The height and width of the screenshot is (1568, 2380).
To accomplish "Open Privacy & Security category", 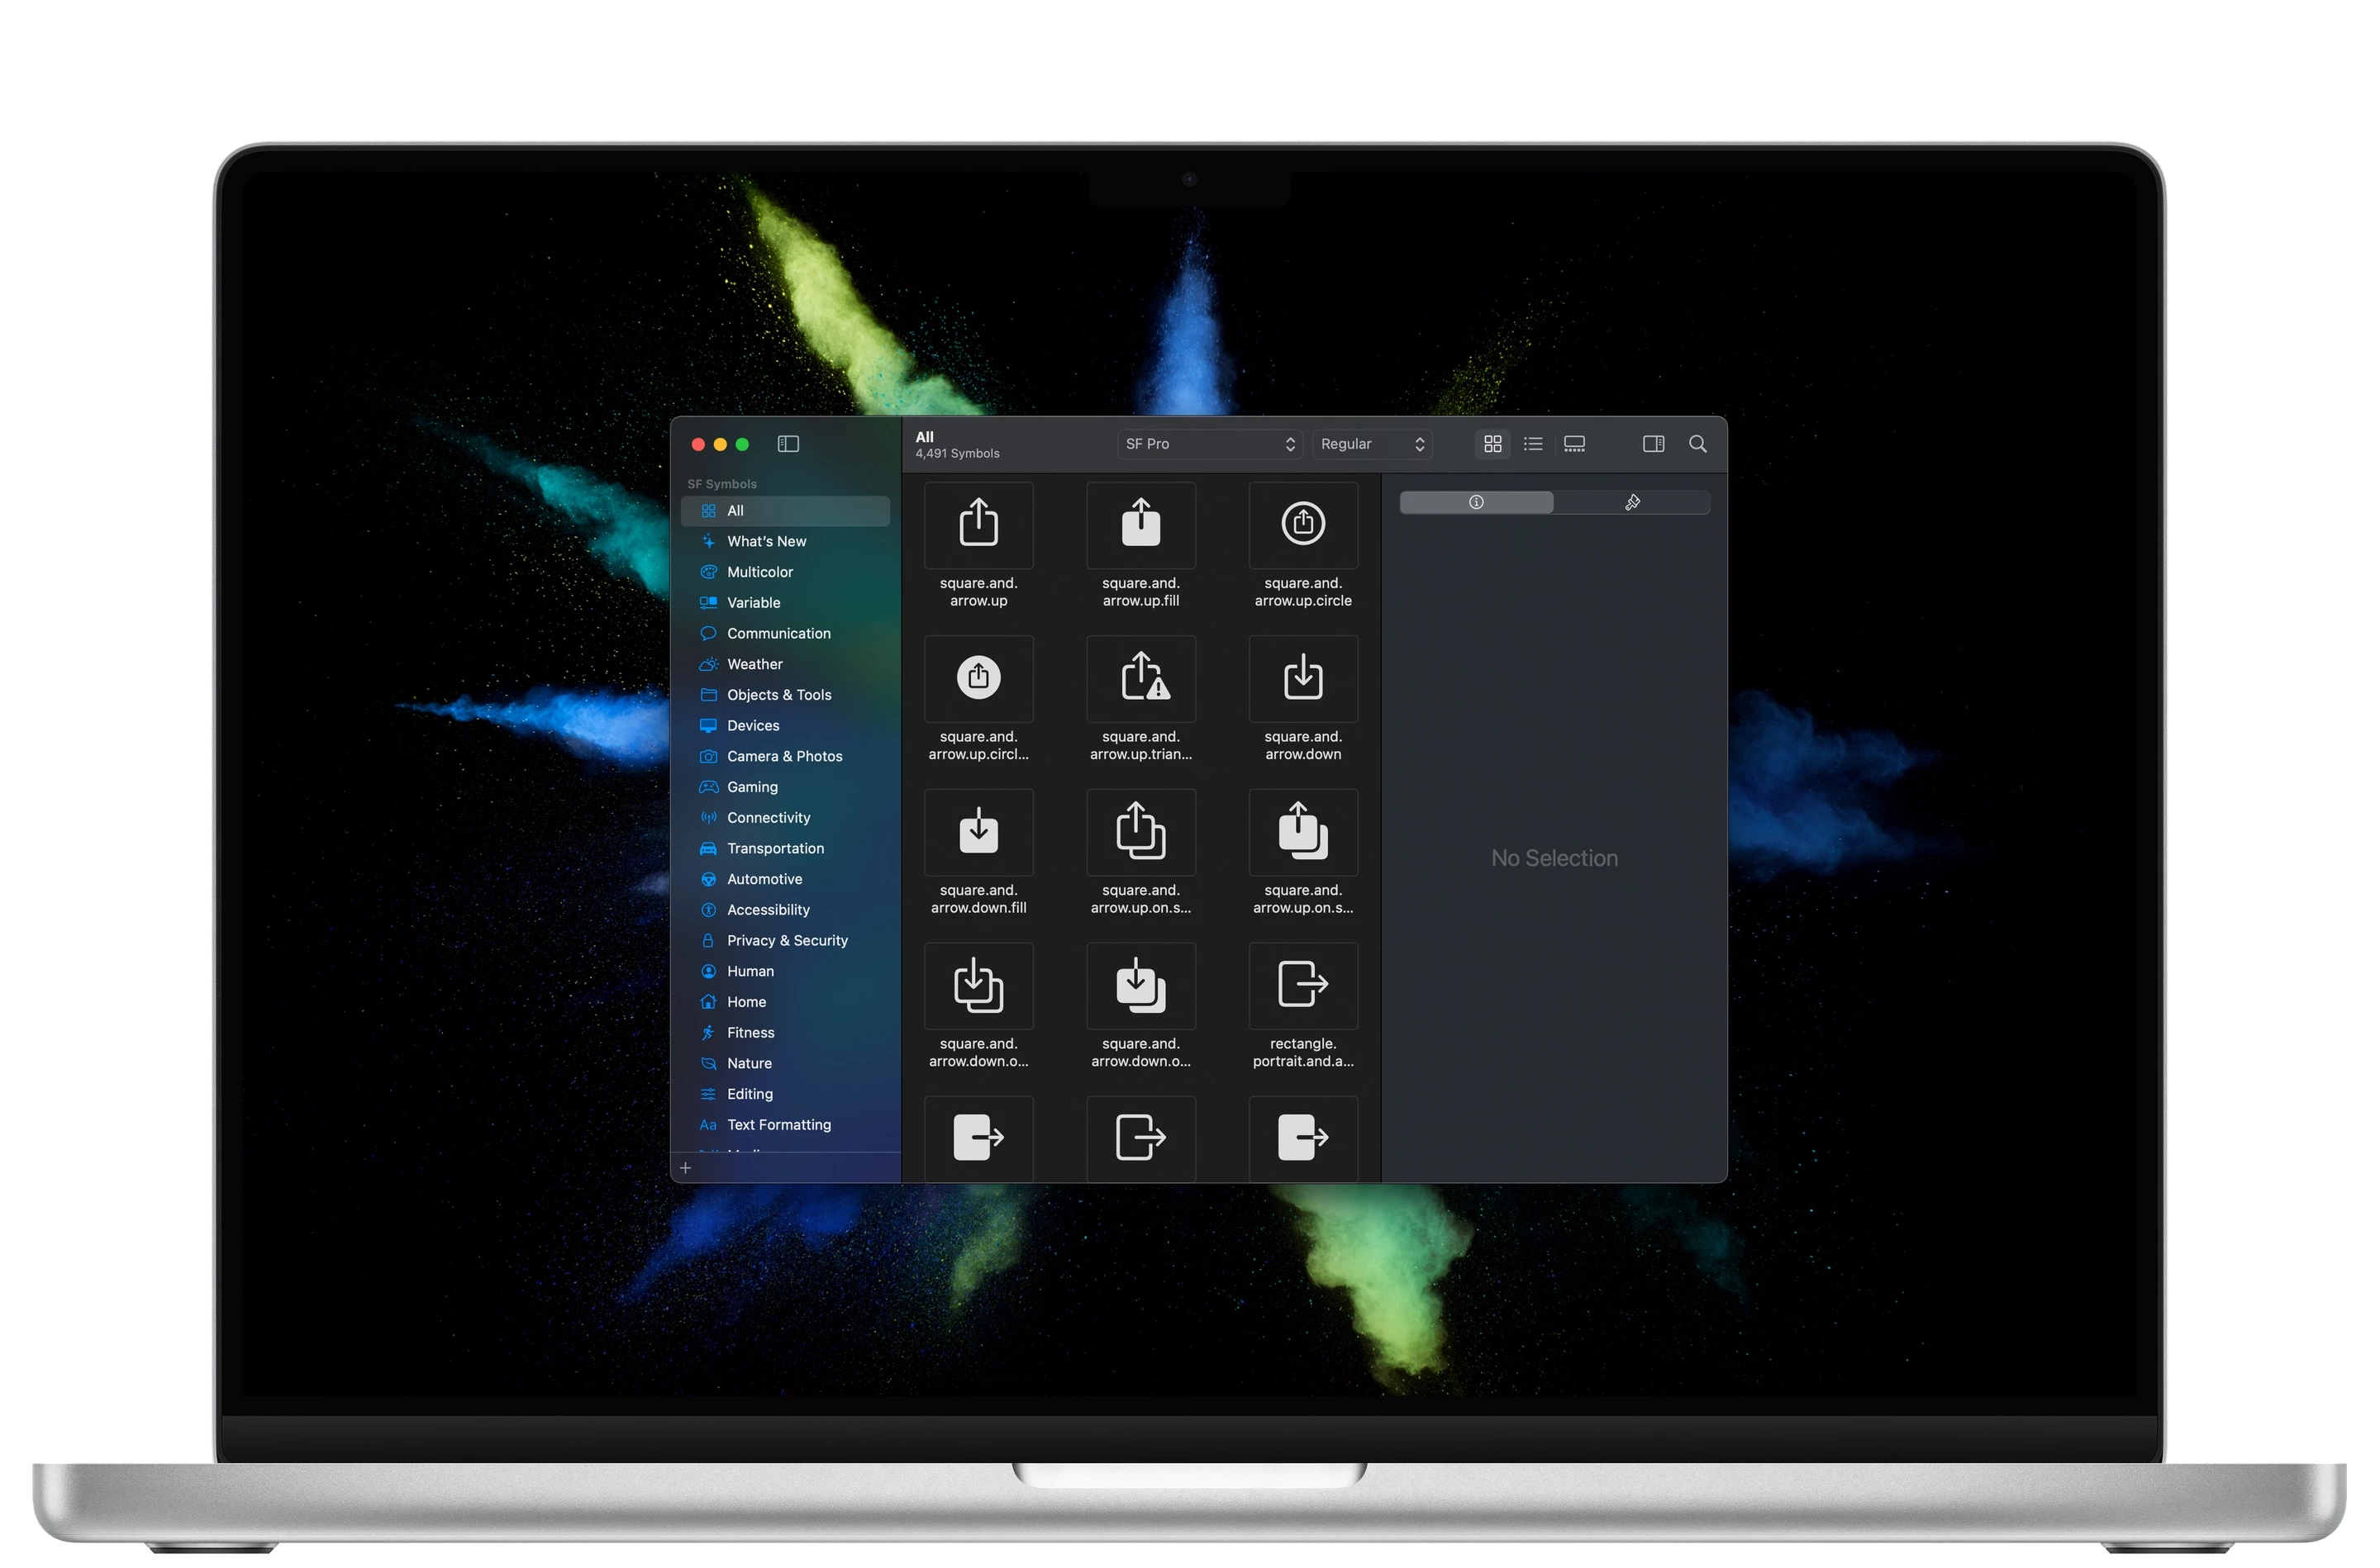I will 785,940.
